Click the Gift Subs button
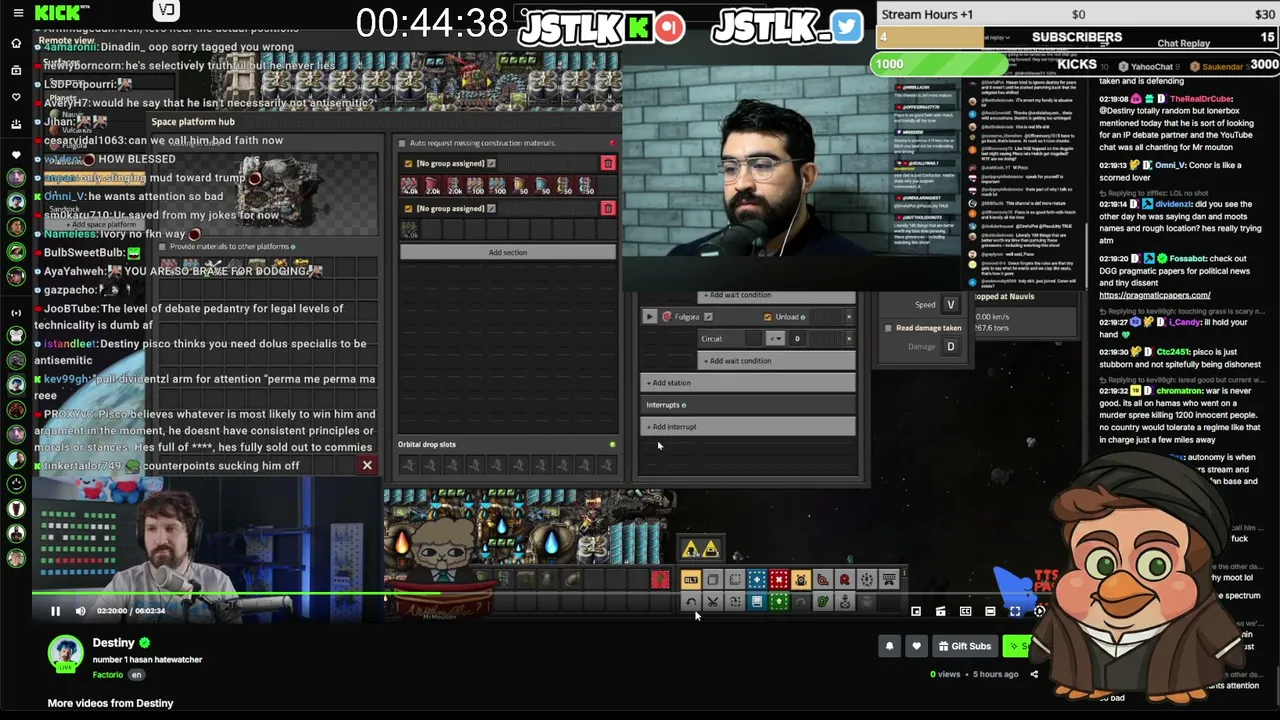This screenshot has width=1280, height=720. coord(964,646)
